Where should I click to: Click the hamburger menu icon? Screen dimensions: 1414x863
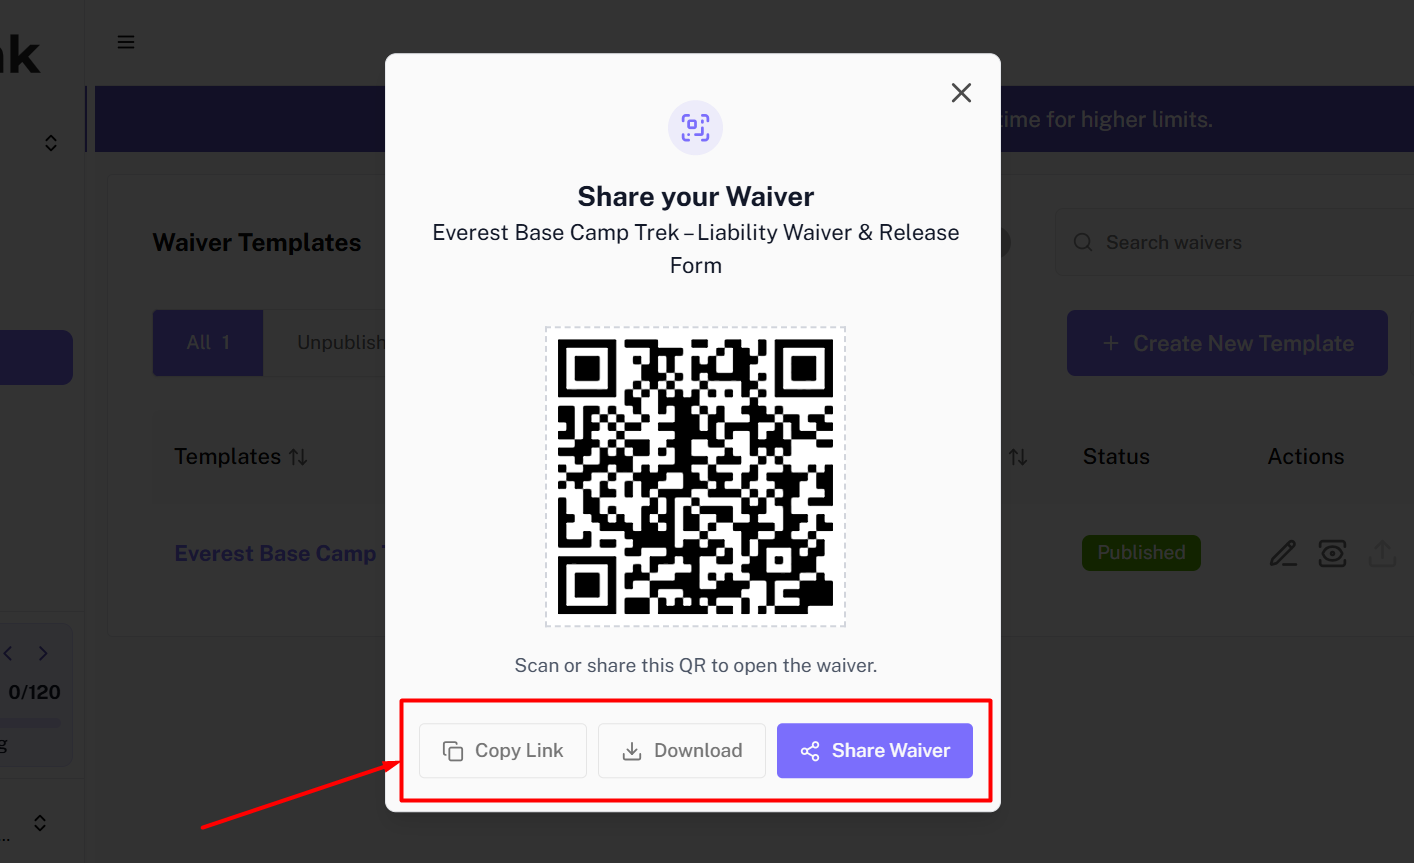126,42
